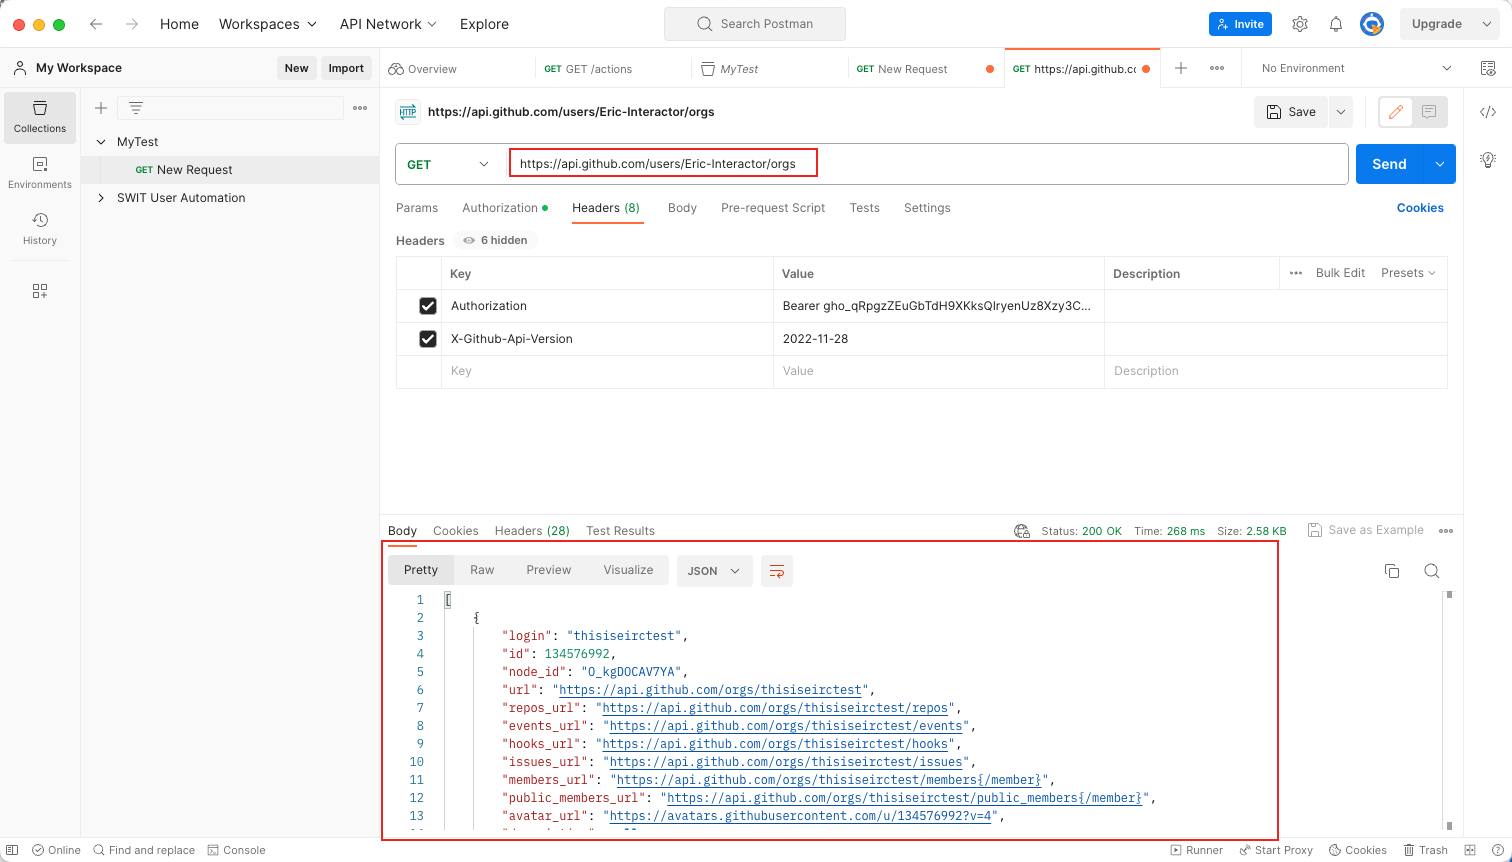1512x862 pixels.
Task: Search the response body with magnifier icon
Action: 1432,571
